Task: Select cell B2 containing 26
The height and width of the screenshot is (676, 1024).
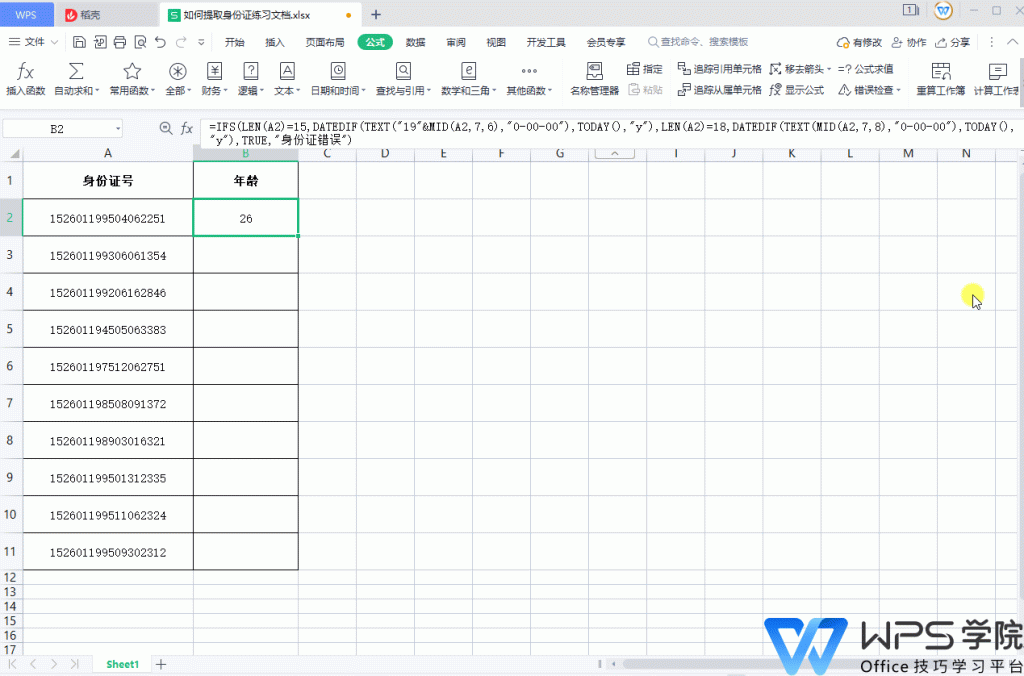Action: [x=246, y=217]
